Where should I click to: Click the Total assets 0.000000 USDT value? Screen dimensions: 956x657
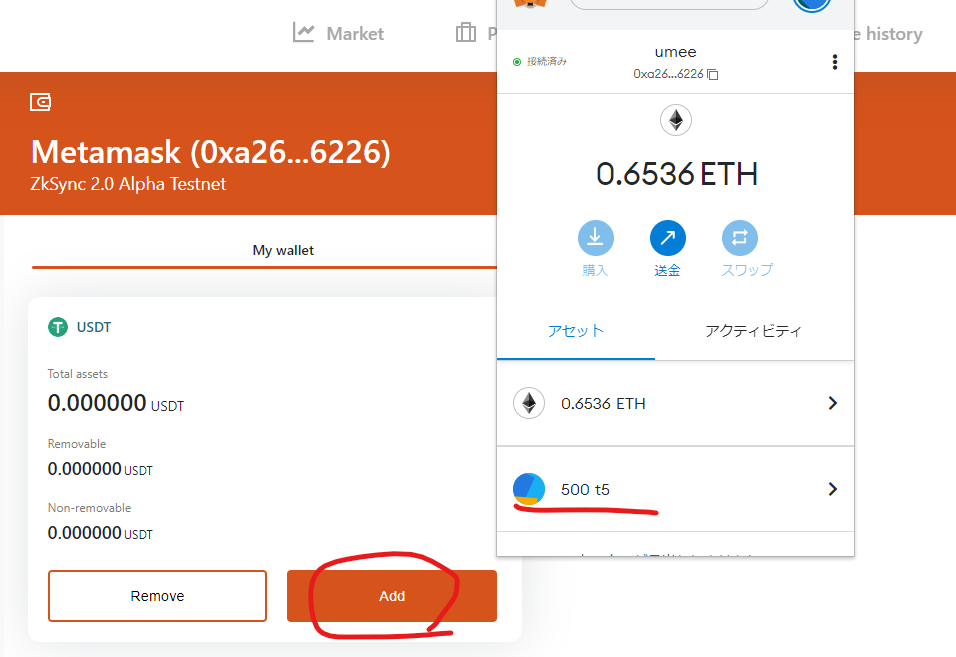pos(116,403)
